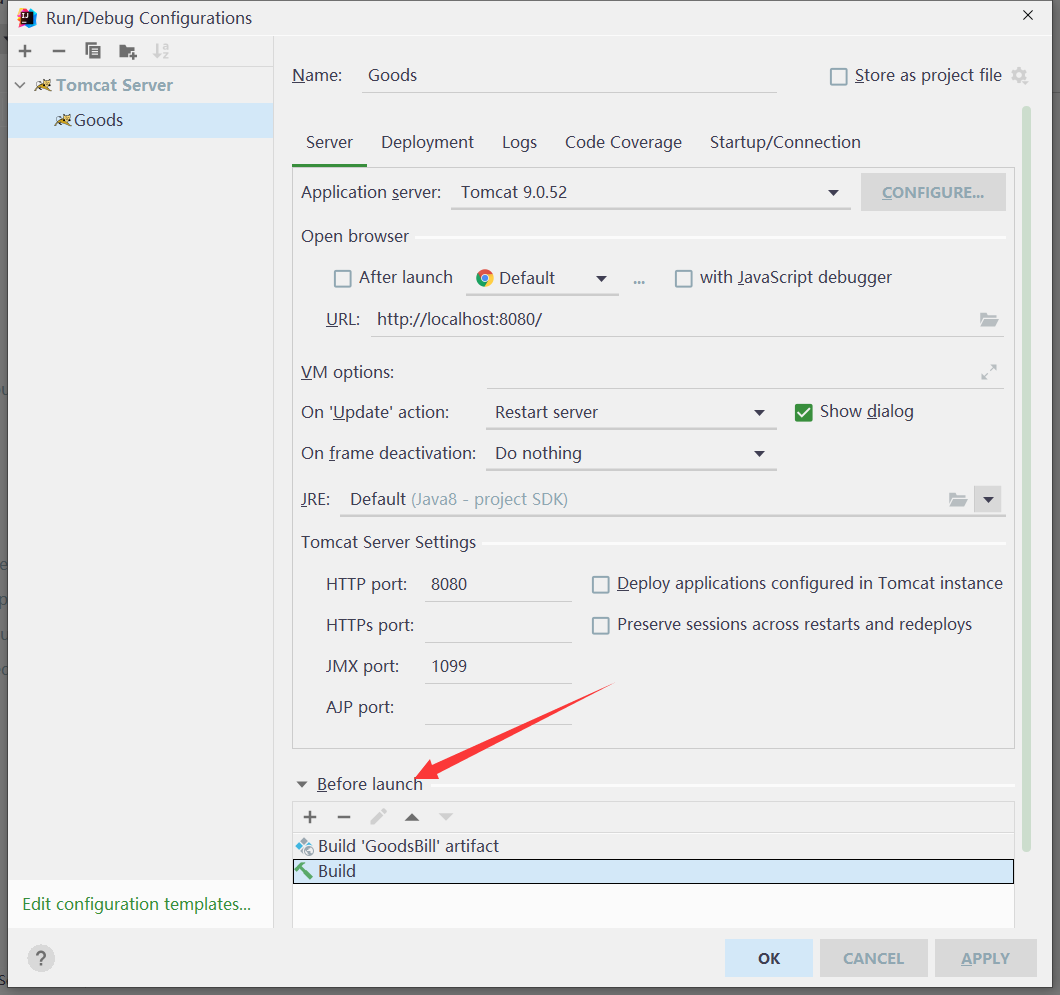This screenshot has width=1060, height=995.
Task: Remove selected configuration with minus icon
Action: point(59,51)
